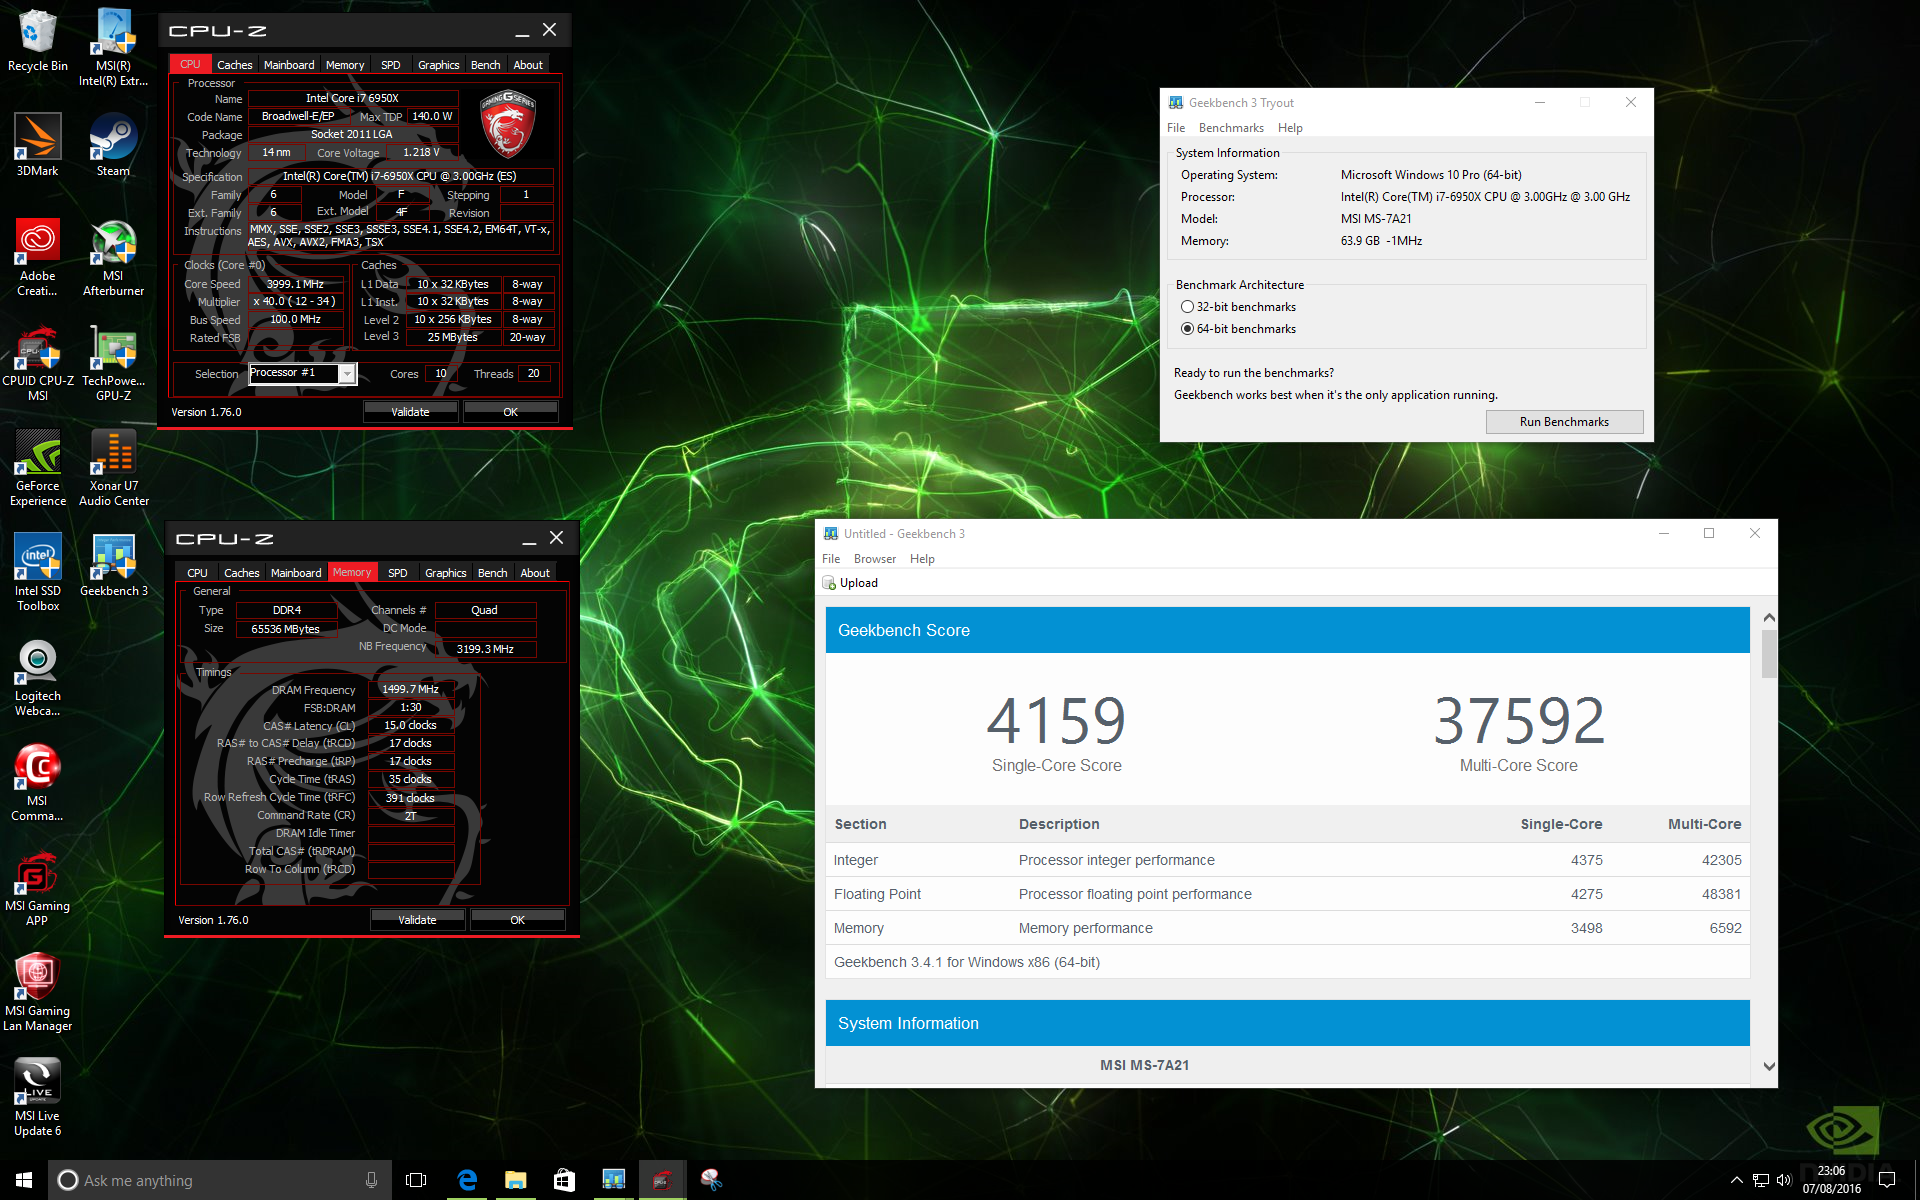Click the Memory performance row

1288,928
